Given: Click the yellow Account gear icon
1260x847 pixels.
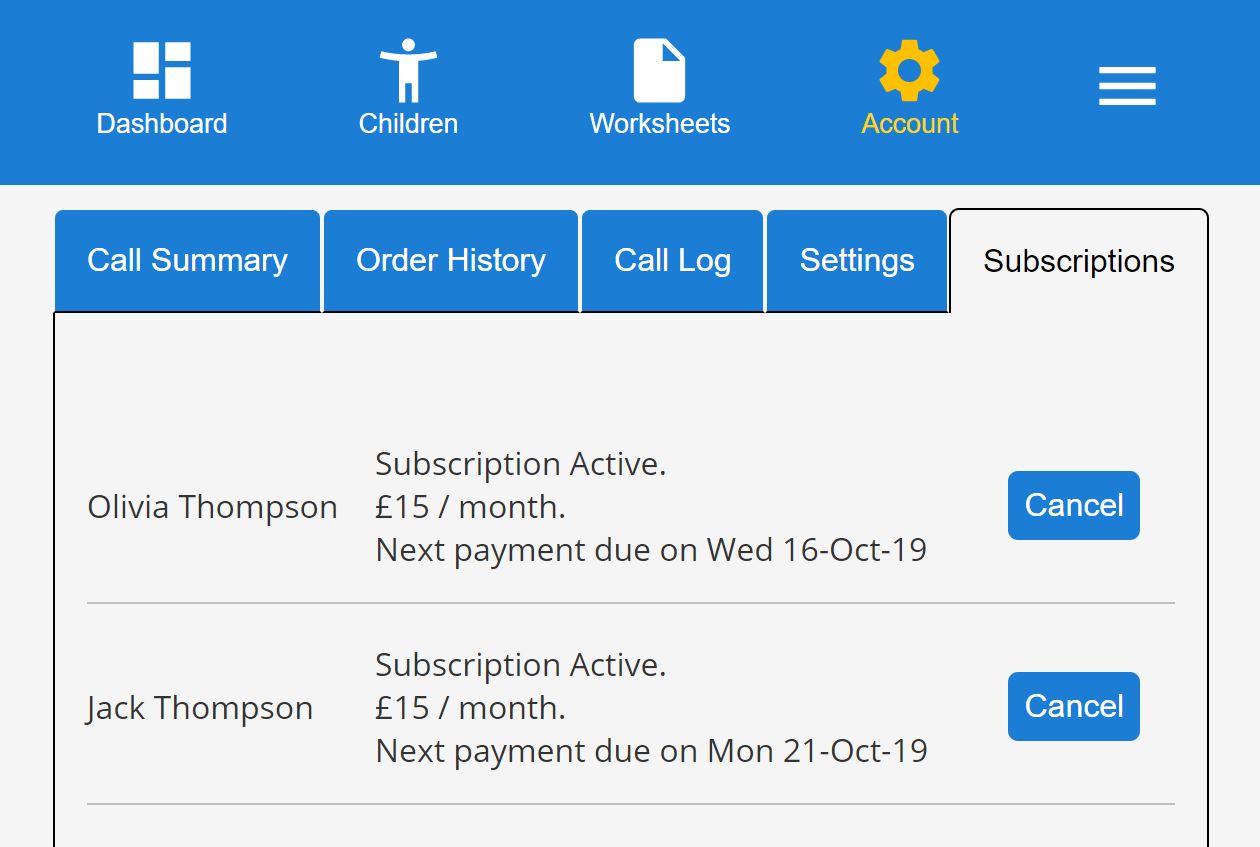Looking at the screenshot, I should 909,70.
